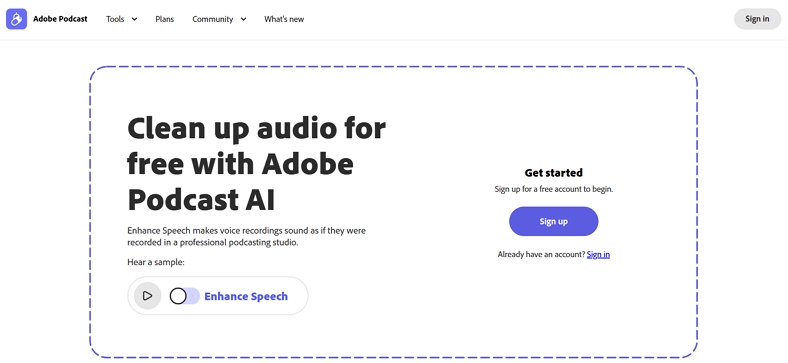The height and width of the screenshot is (363, 788).
Task: Toggle the Enhance Speech switch
Action: (184, 296)
